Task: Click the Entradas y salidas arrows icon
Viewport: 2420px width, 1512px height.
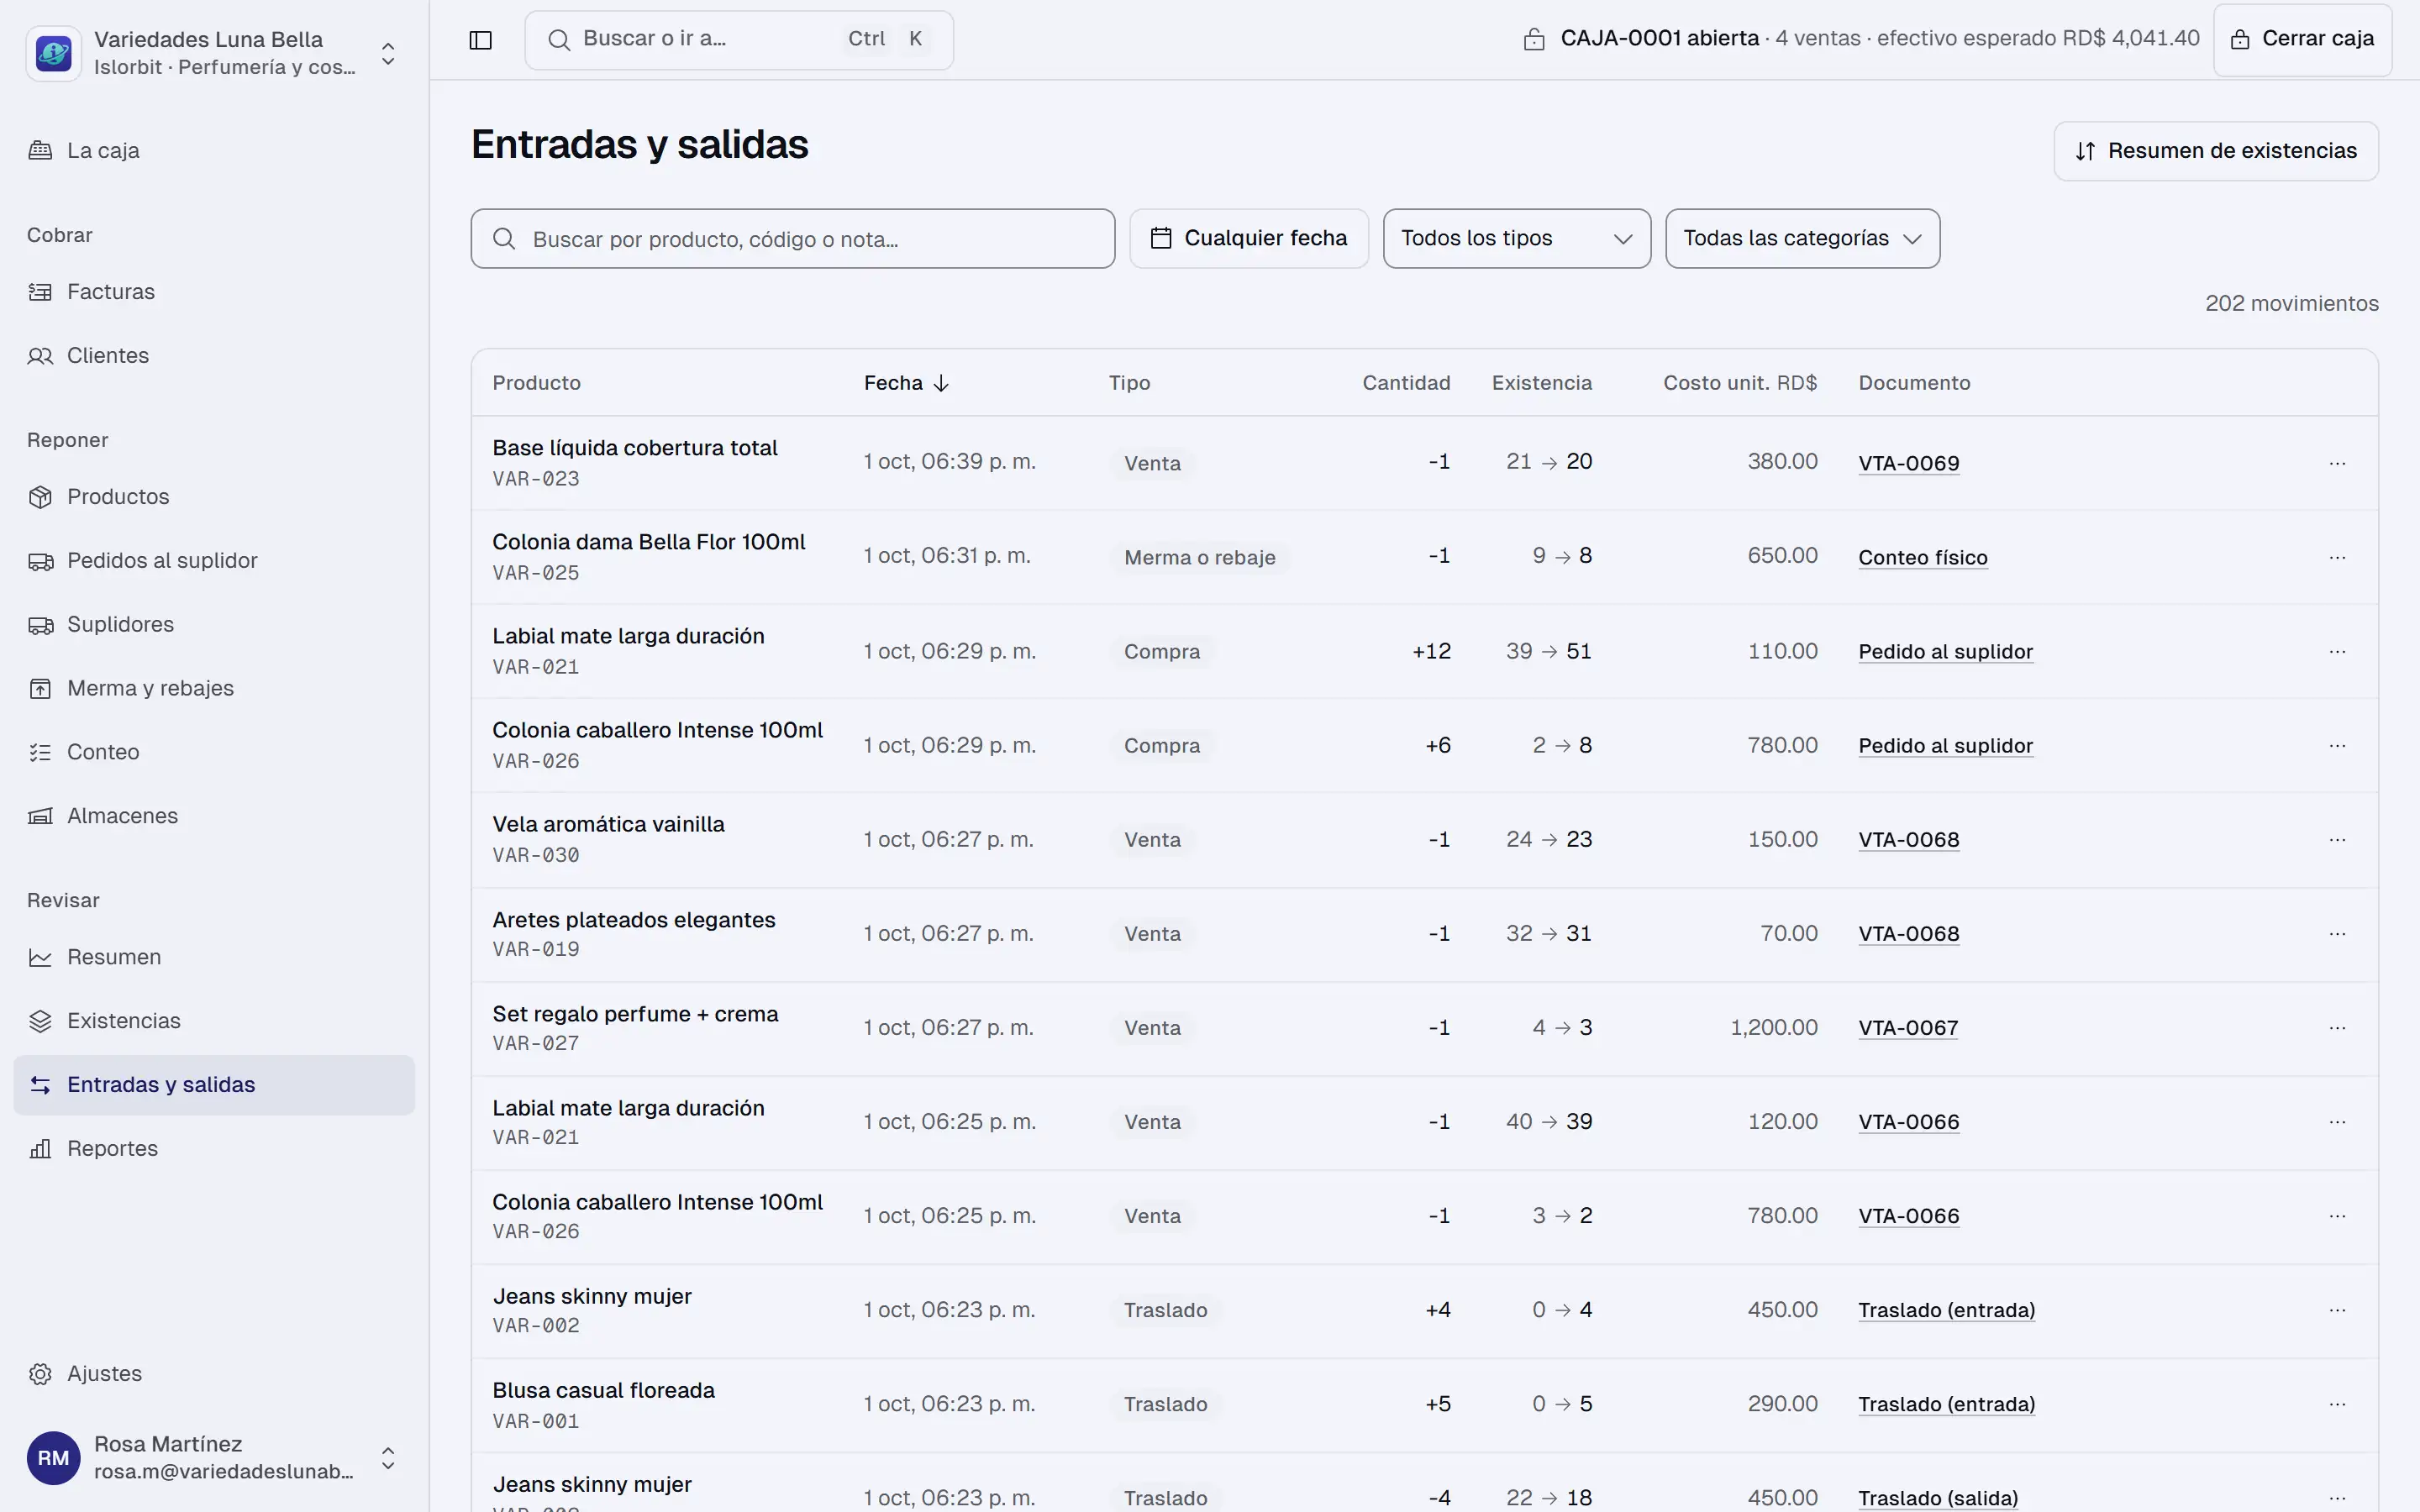Action: pos(40,1085)
